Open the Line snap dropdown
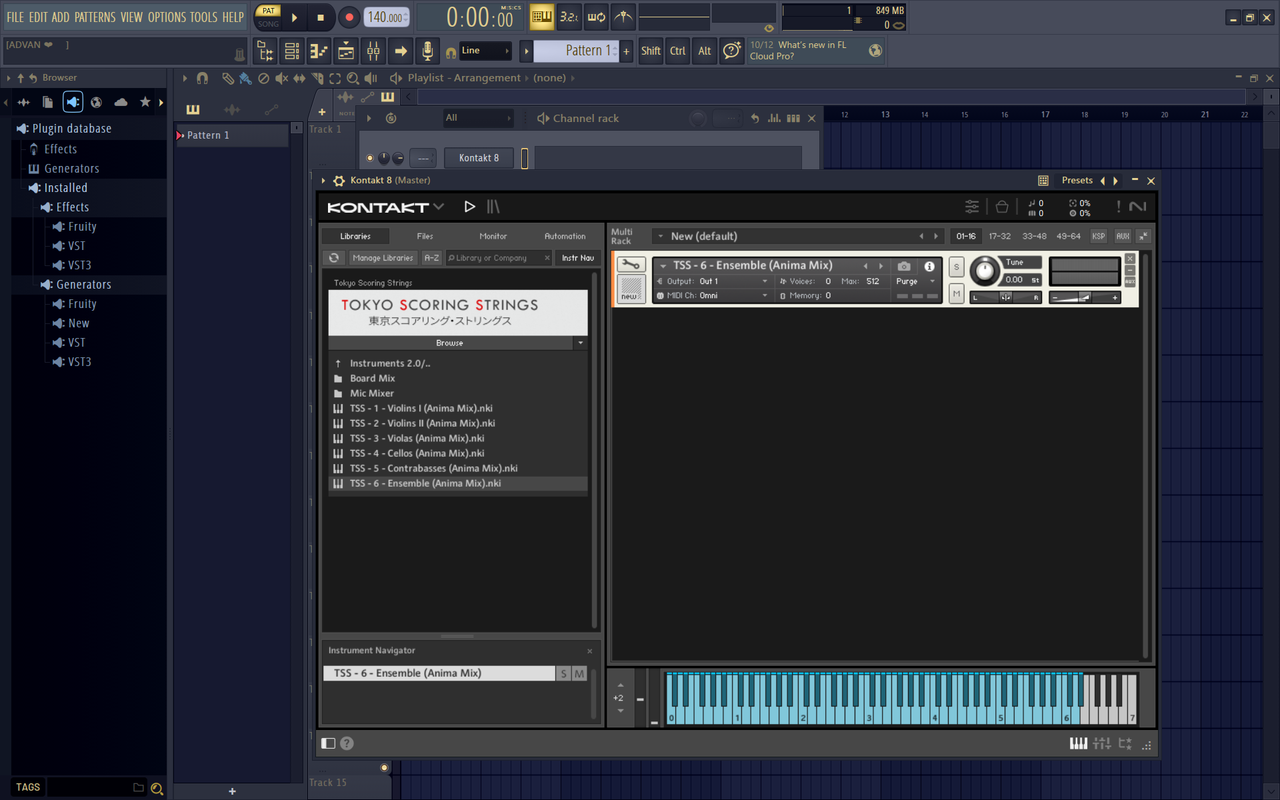This screenshot has width=1280, height=800. point(486,51)
